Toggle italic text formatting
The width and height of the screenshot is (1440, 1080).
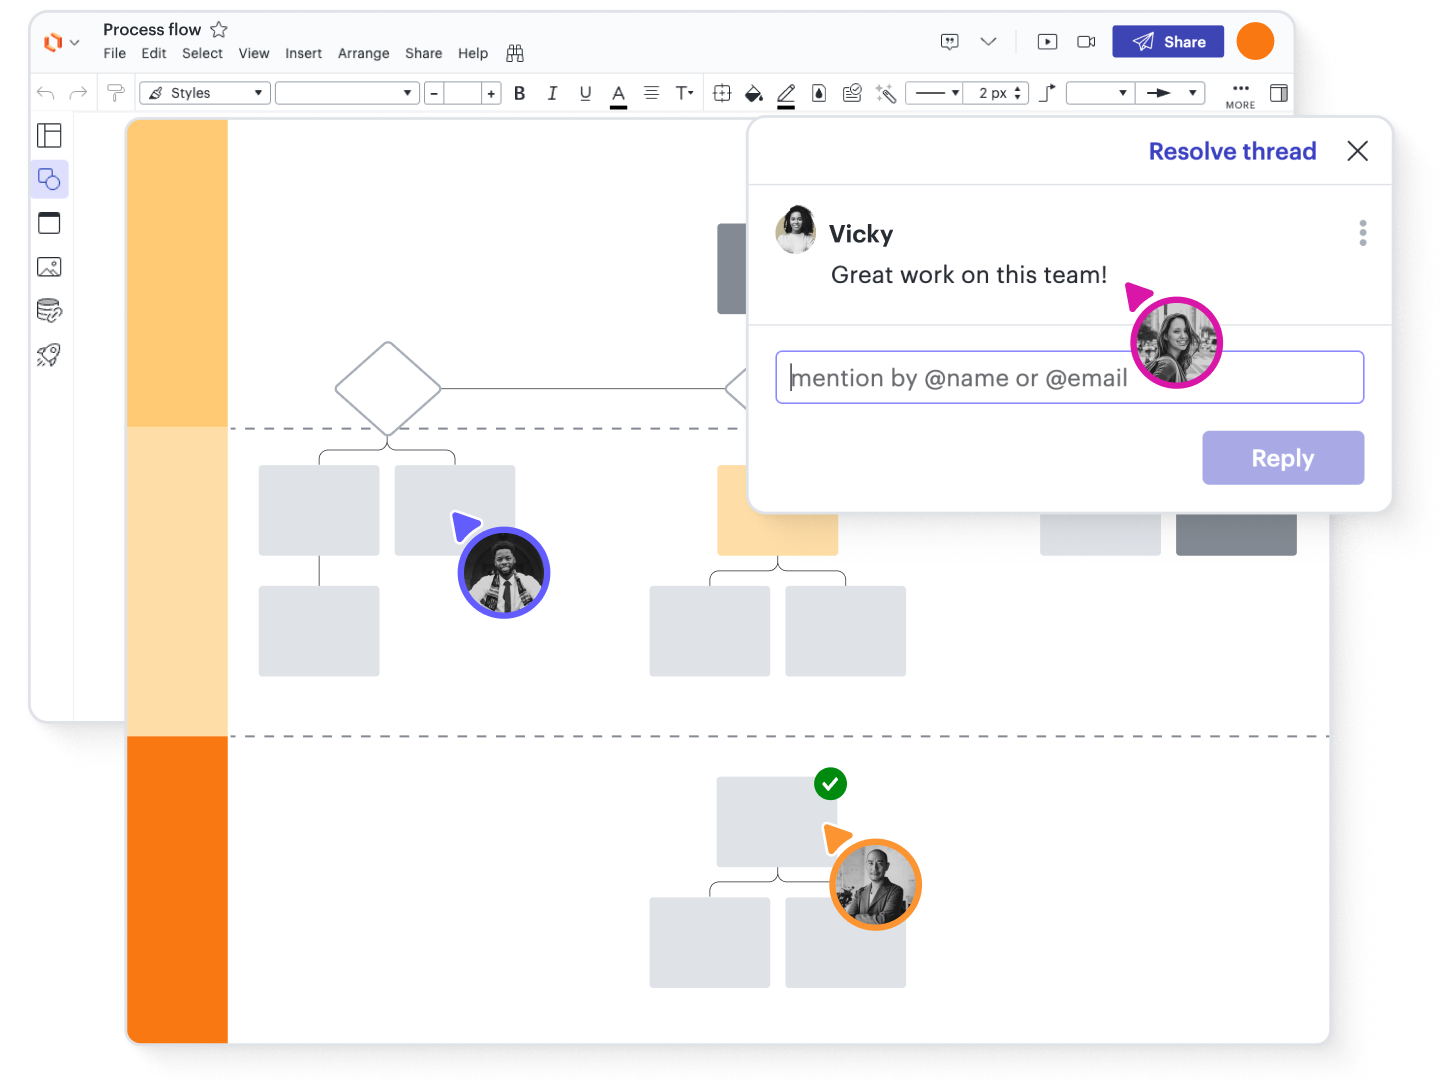(x=552, y=93)
